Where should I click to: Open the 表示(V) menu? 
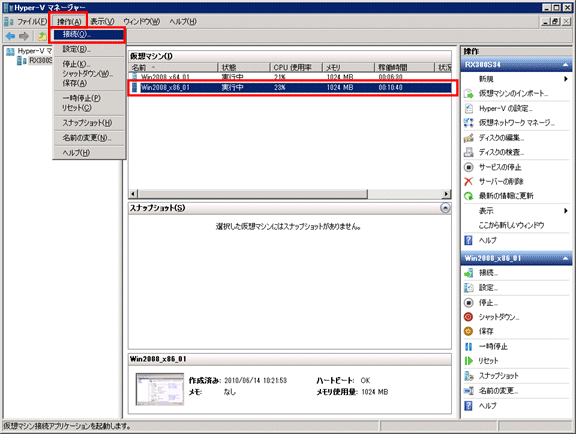point(102,22)
